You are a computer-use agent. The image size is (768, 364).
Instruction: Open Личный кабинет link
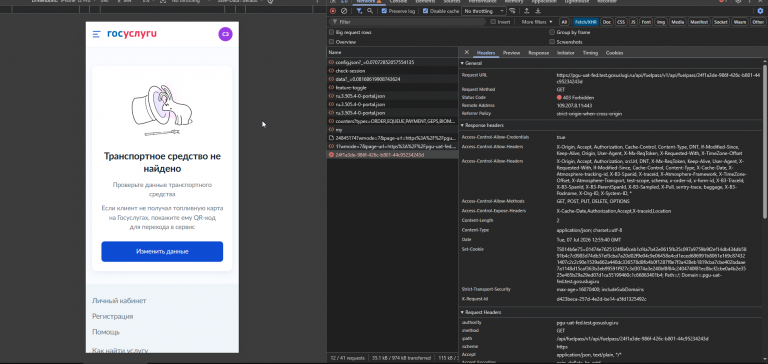pyautogui.click(x=119, y=301)
